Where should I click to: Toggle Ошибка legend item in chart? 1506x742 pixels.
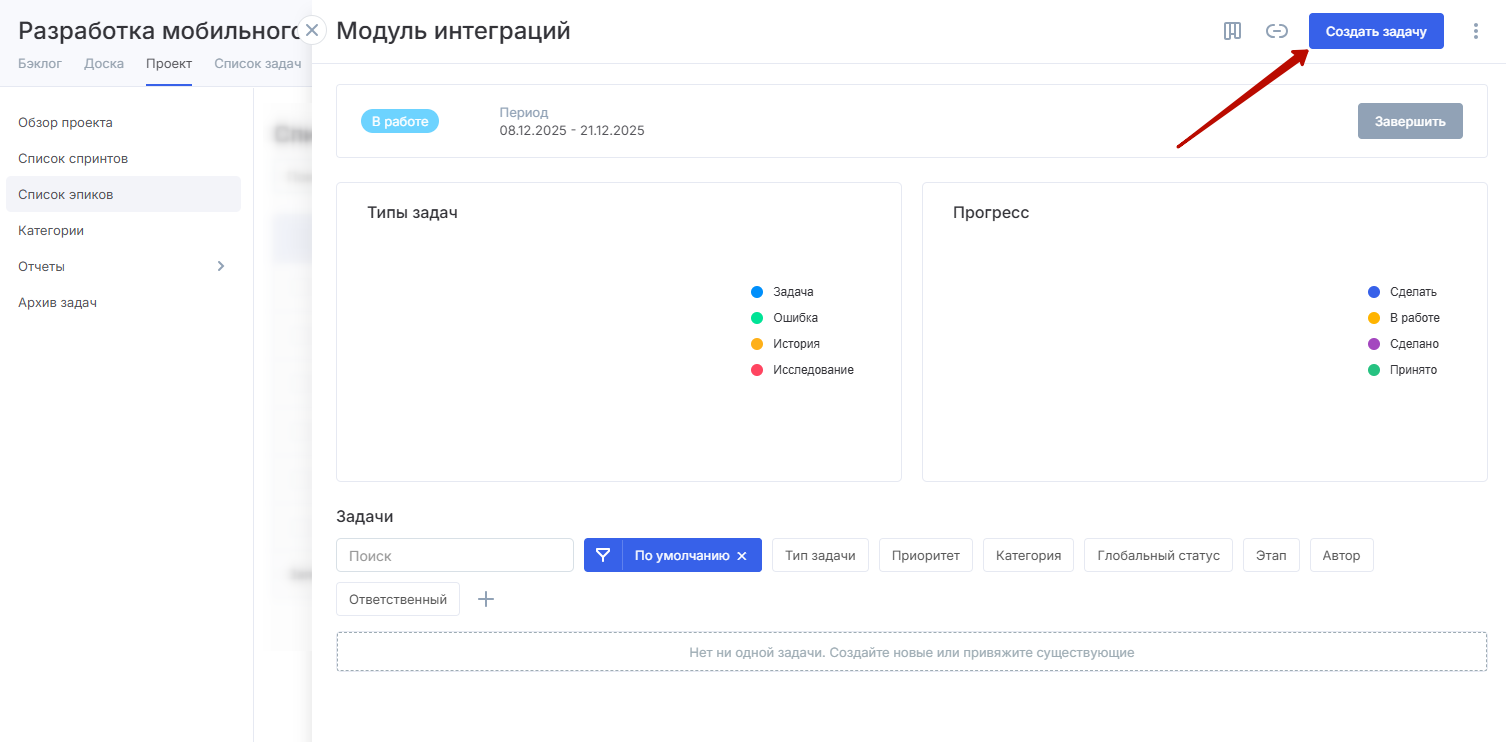coord(794,318)
